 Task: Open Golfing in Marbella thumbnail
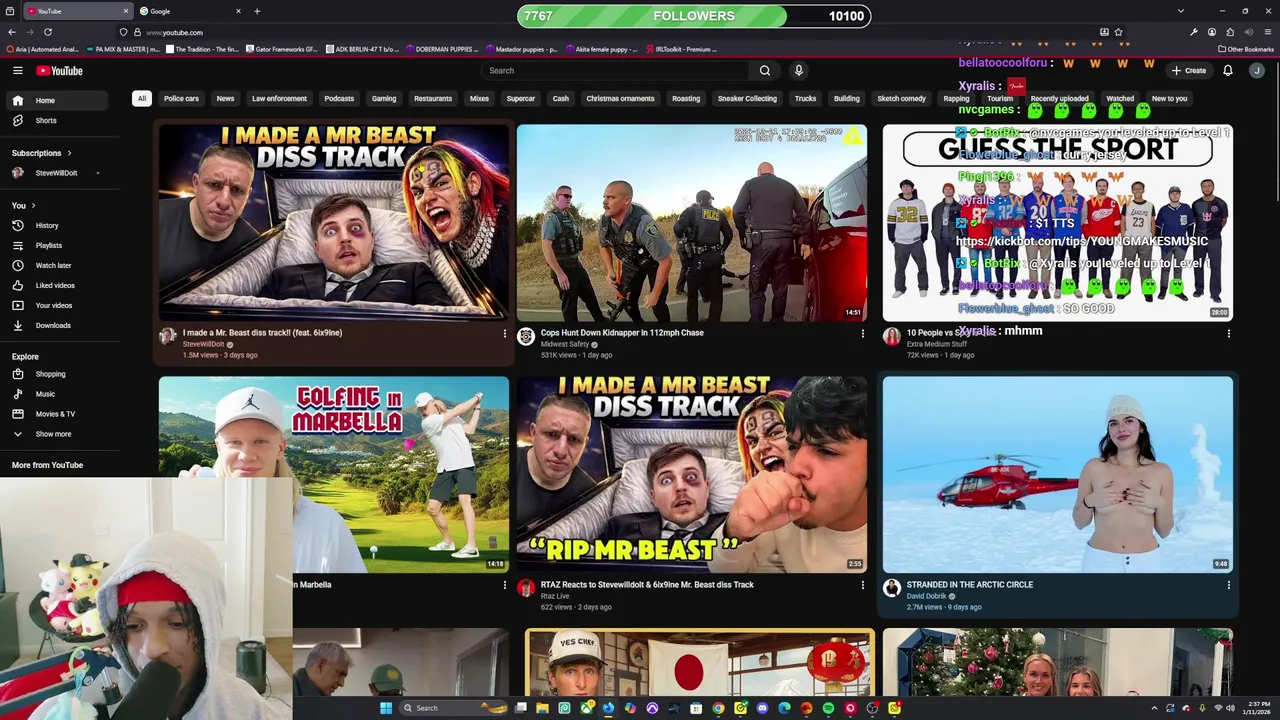click(x=333, y=474)
